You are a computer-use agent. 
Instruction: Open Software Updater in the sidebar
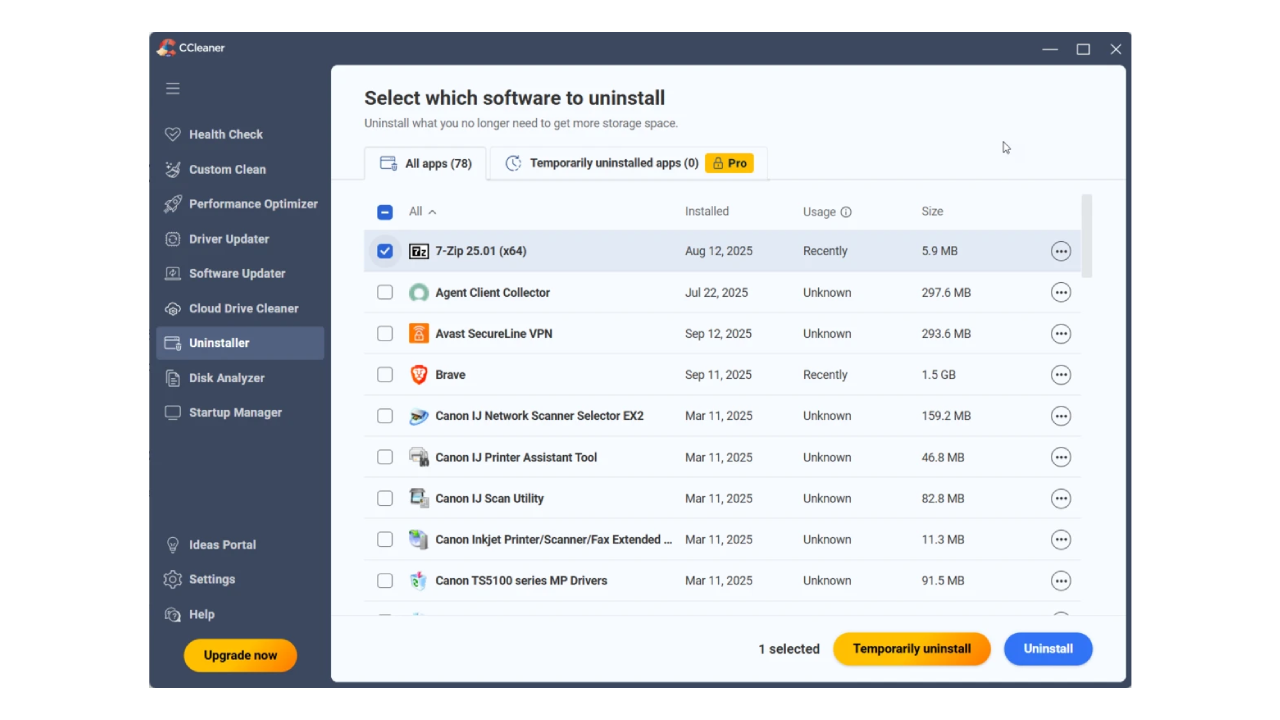(240, 273)
